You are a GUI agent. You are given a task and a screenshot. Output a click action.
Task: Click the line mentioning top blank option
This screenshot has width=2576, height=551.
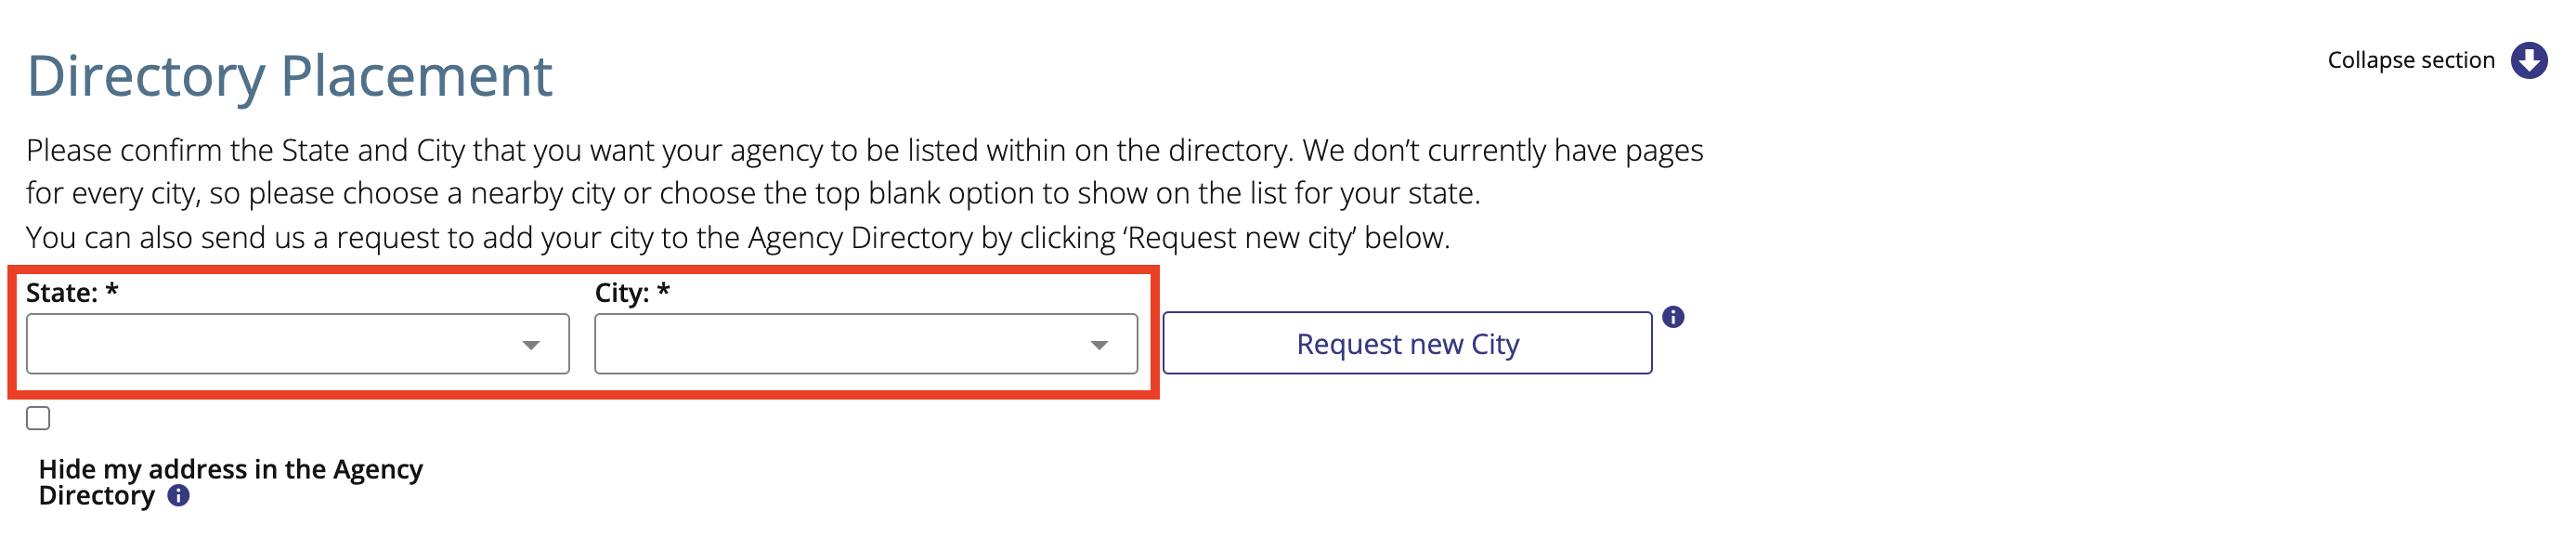(x=753, y=193)
